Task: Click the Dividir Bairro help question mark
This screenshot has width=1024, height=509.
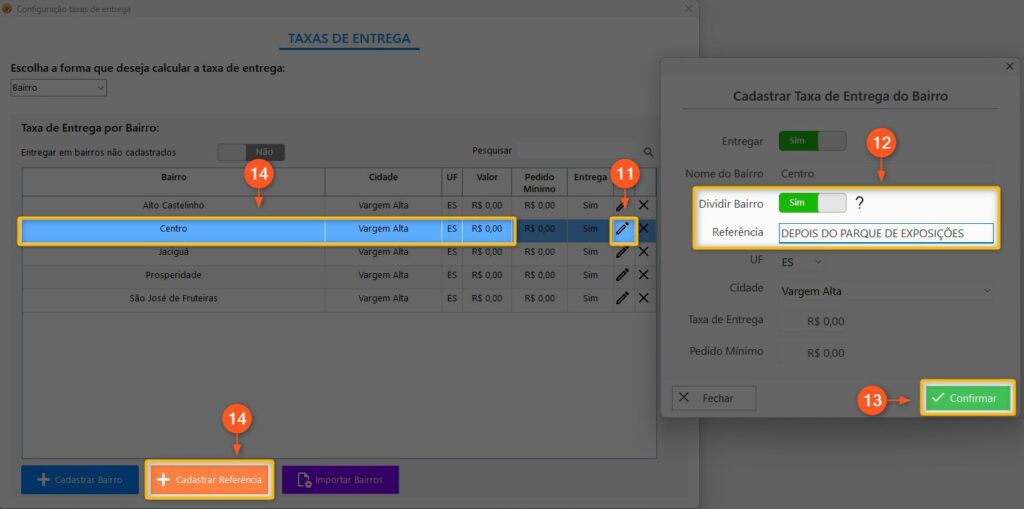Action: [859, 203]
